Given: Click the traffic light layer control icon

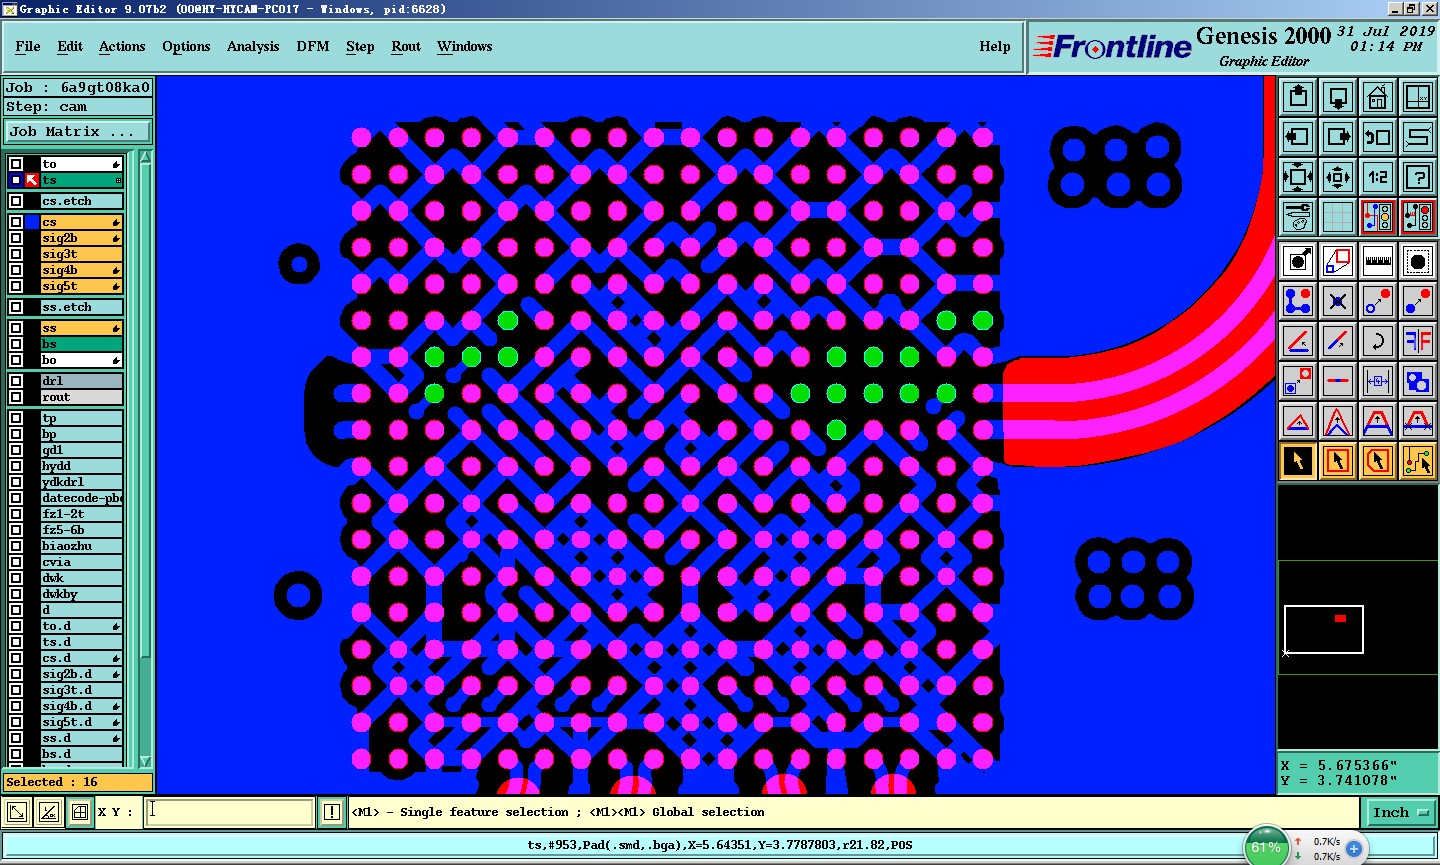Looking at the screenshot, I should [1378, 217].
